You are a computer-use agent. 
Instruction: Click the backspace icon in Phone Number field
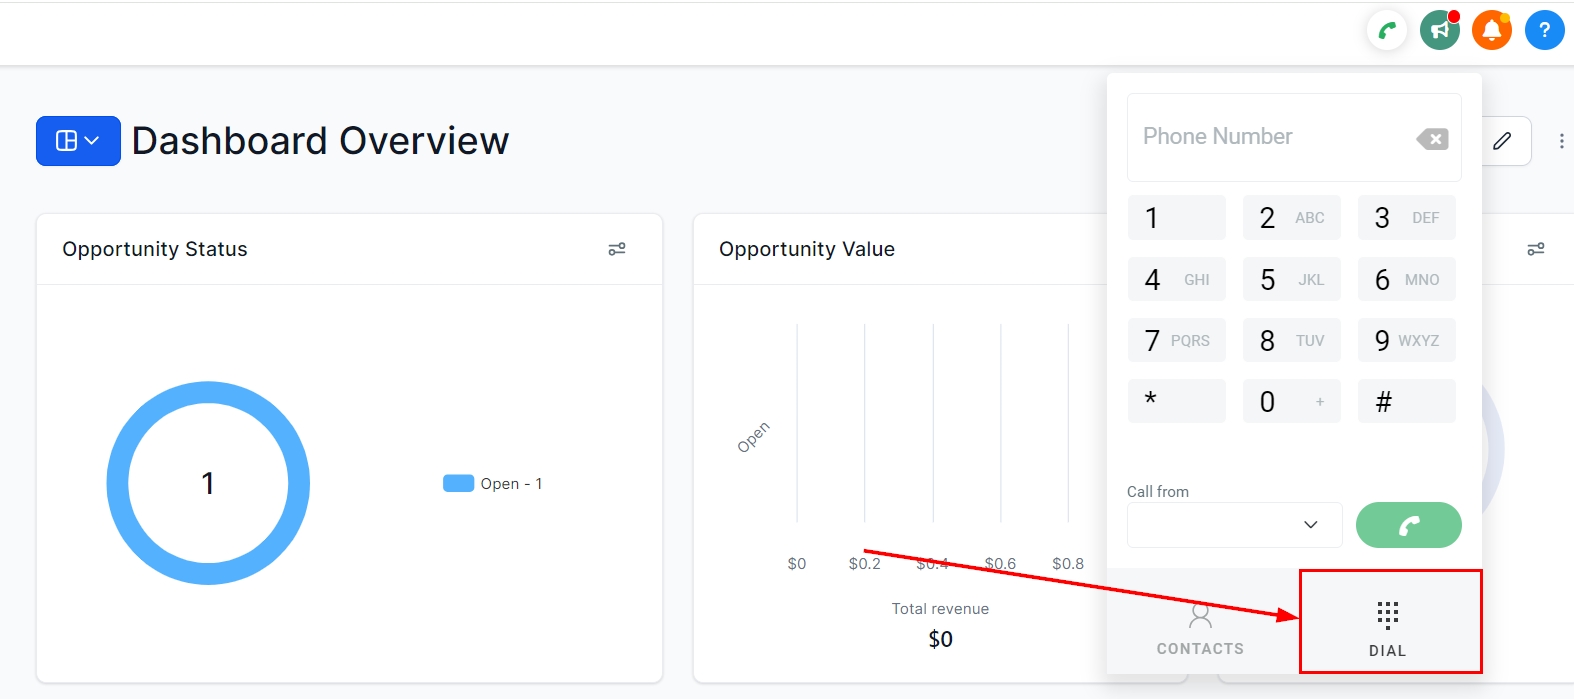(x=1432, y=139)
